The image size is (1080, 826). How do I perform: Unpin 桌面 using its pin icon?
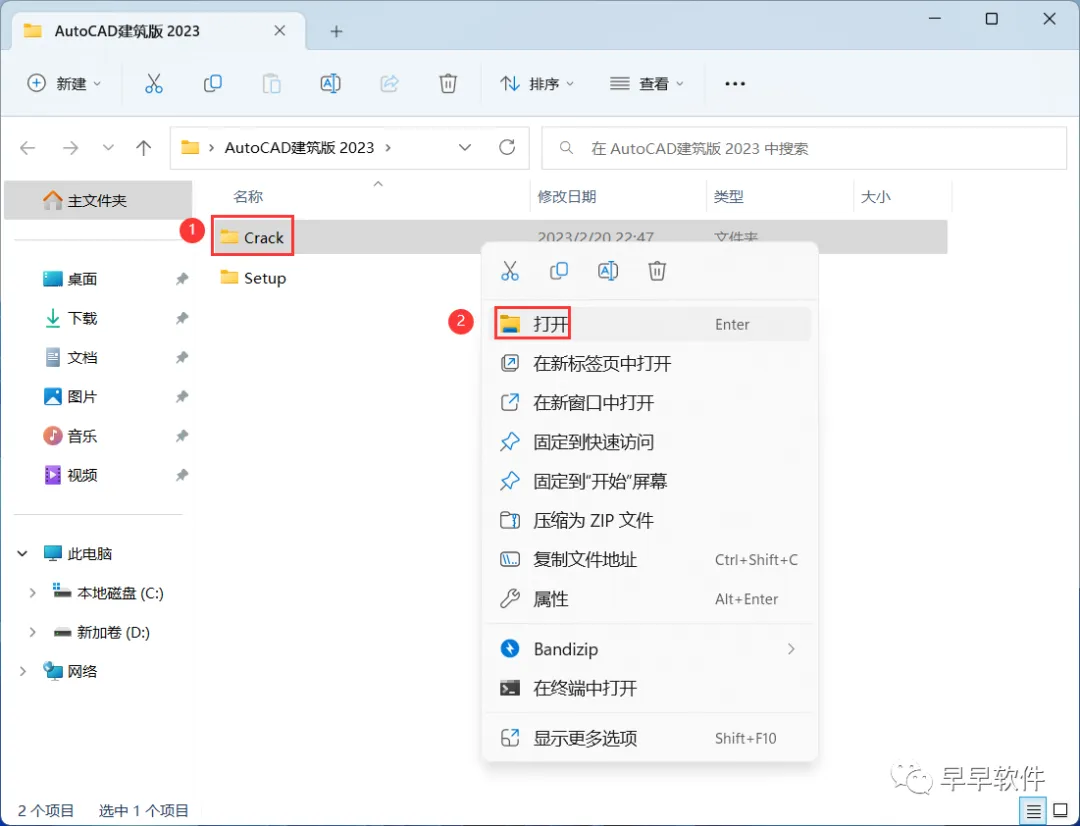coord(182,279)
